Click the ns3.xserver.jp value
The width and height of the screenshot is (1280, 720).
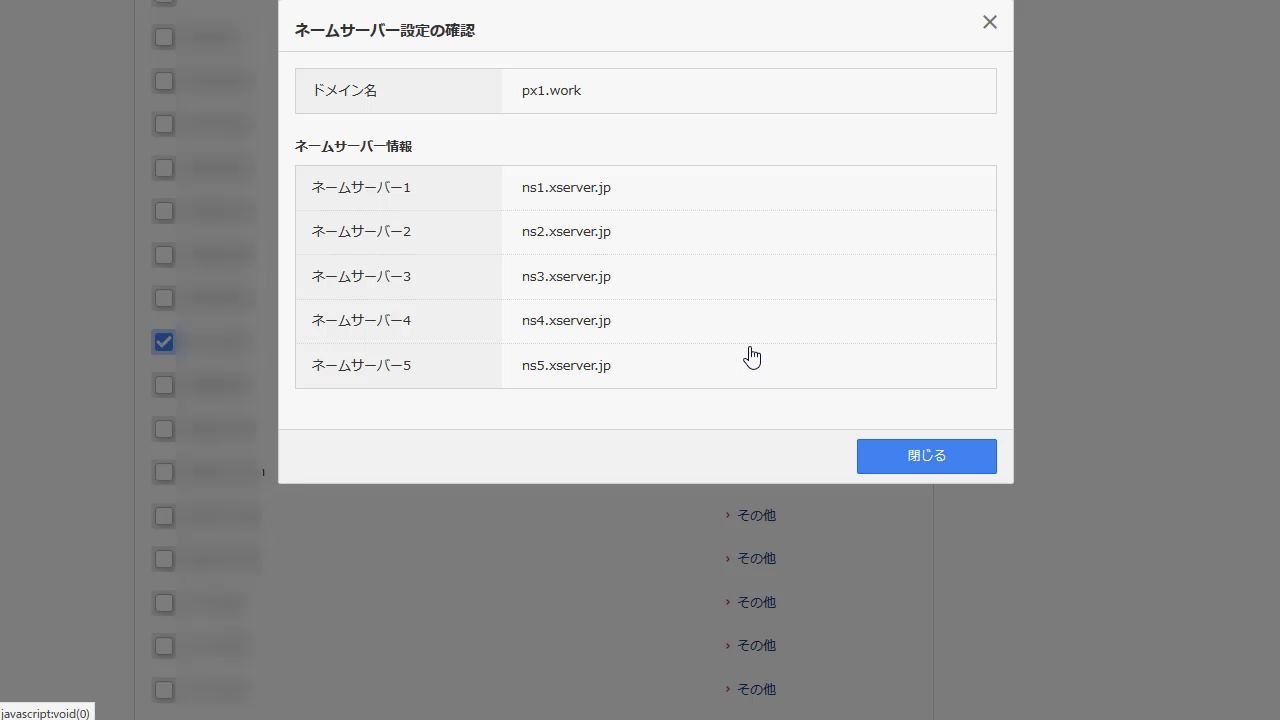coord(566,277)
